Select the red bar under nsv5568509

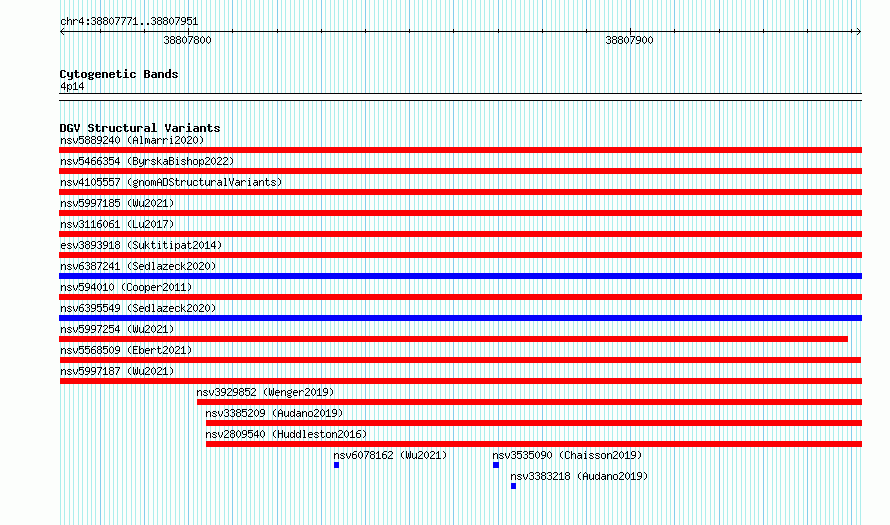click(x=460, y=360)
